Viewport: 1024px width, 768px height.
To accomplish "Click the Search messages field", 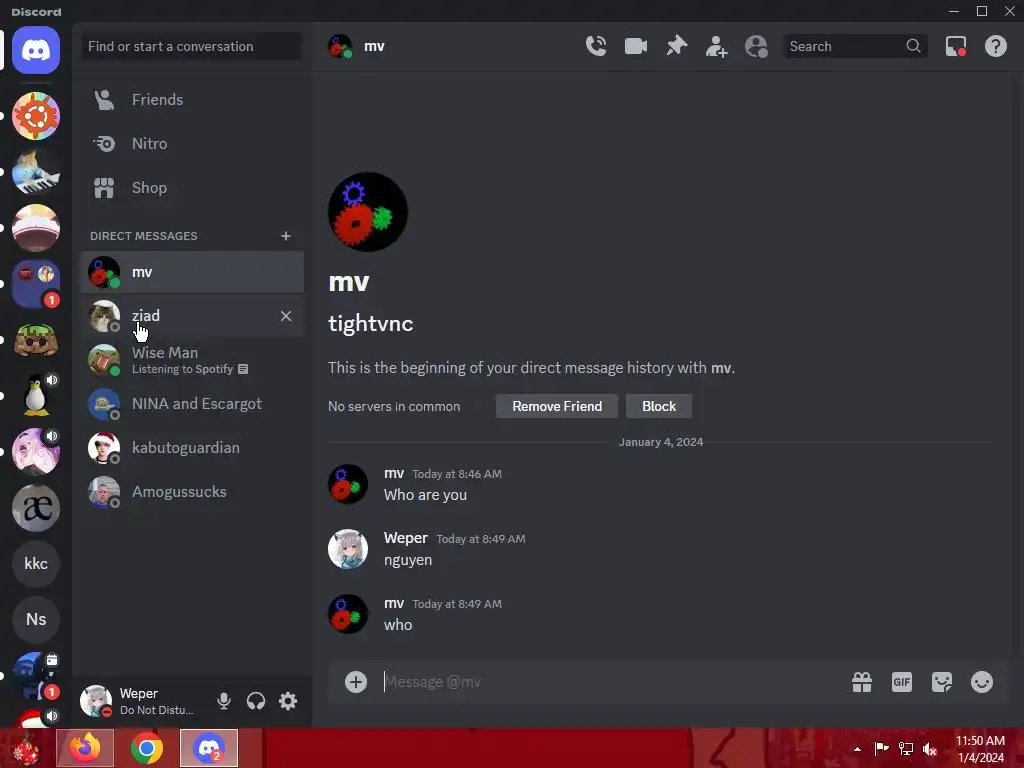I will tap(855, 46).
